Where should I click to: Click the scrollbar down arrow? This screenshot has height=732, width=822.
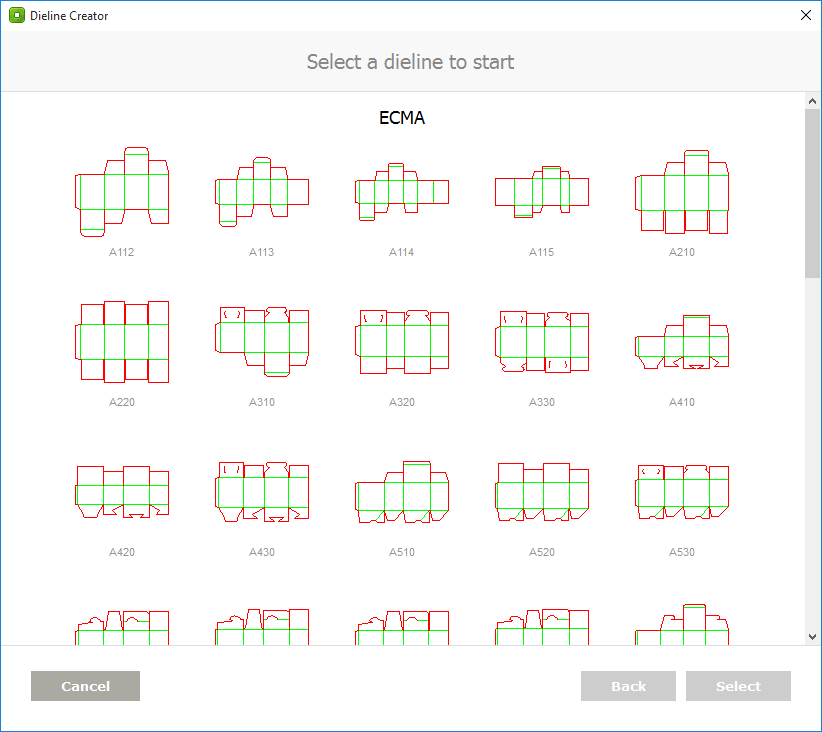pos(813,637)
